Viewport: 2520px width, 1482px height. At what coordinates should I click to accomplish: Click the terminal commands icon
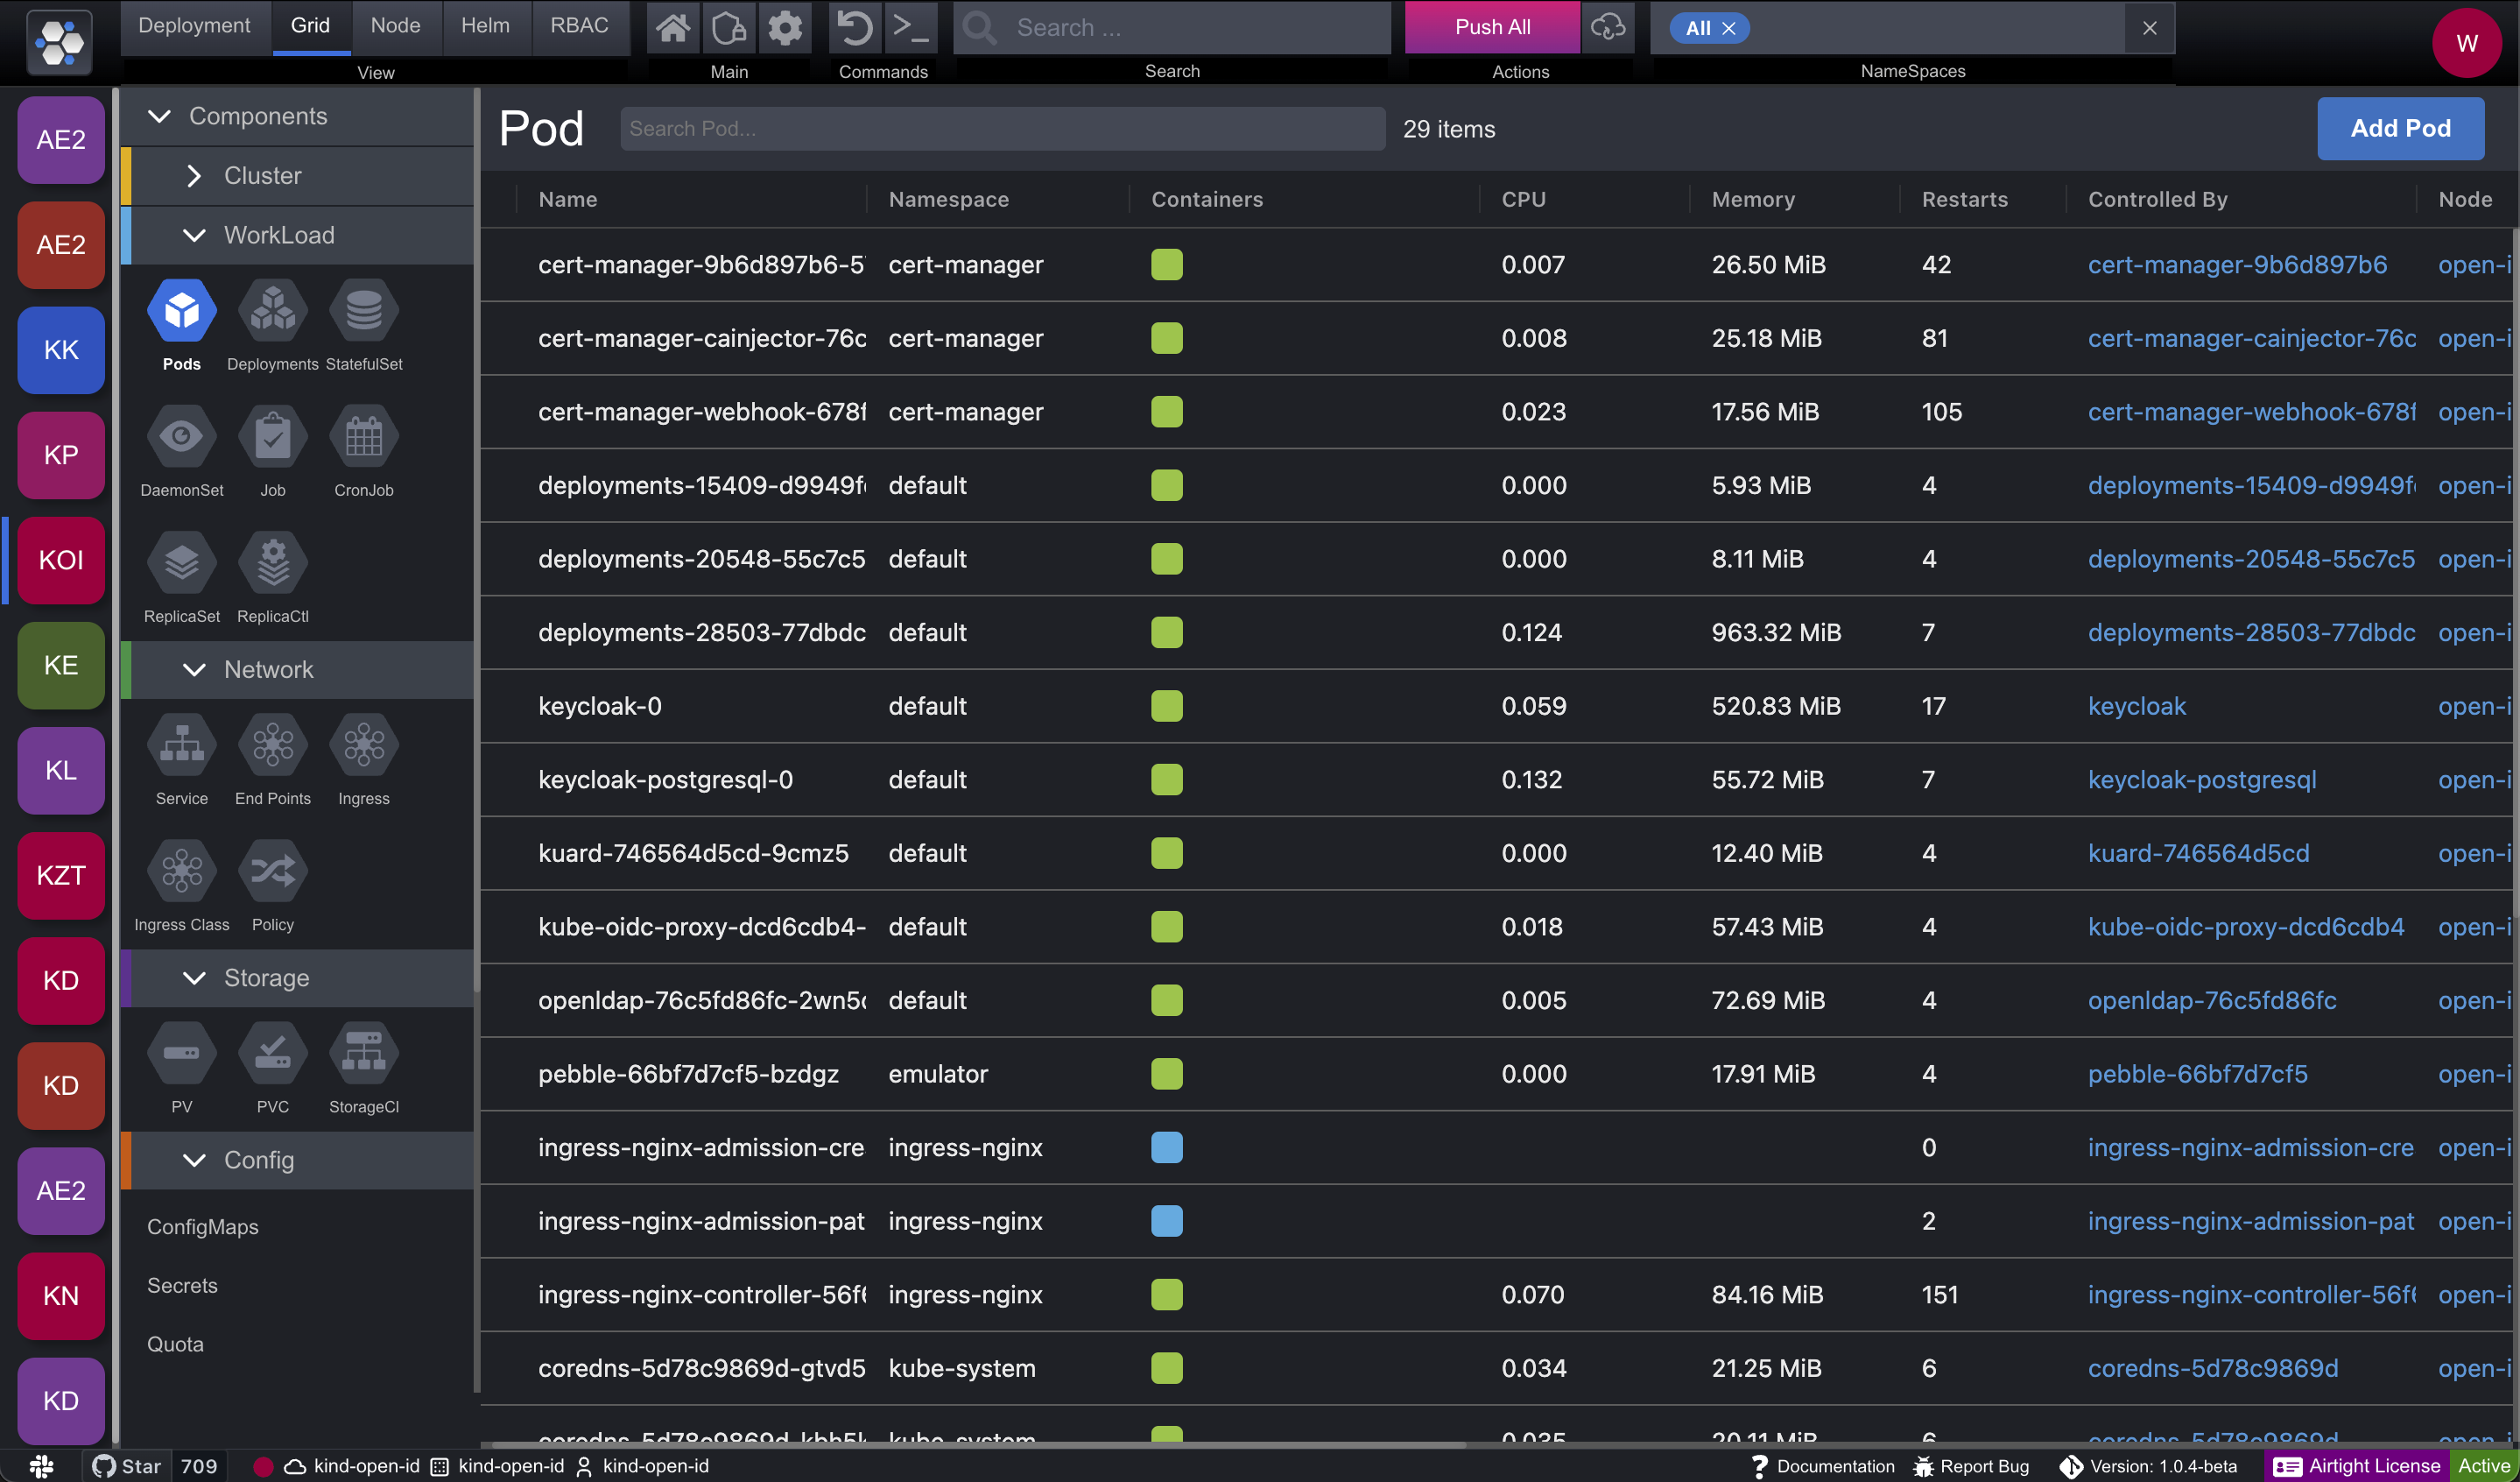[910, 27]
